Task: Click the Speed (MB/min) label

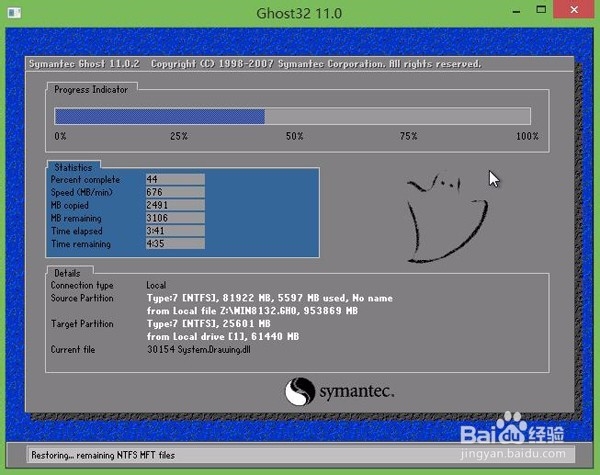Action: point(82,192)
